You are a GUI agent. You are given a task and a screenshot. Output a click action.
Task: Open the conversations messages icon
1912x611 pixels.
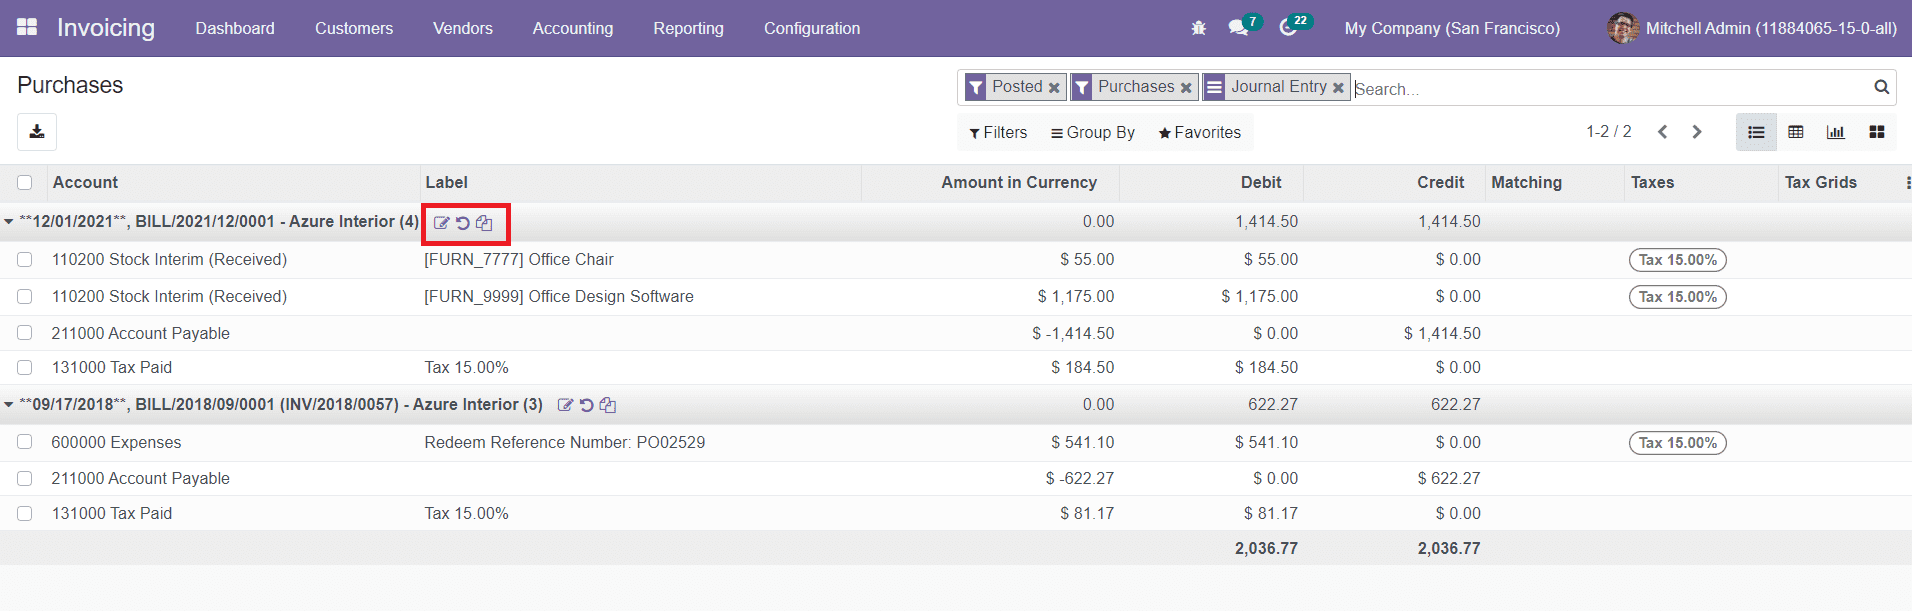pyautogui.click(x=1239, y=28)
